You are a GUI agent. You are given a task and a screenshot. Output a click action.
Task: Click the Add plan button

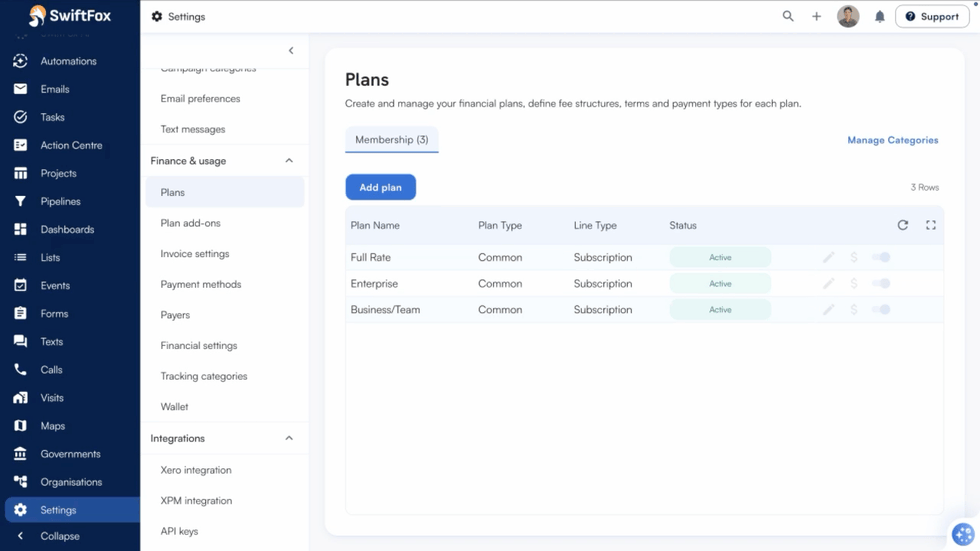tap(381, 187)
